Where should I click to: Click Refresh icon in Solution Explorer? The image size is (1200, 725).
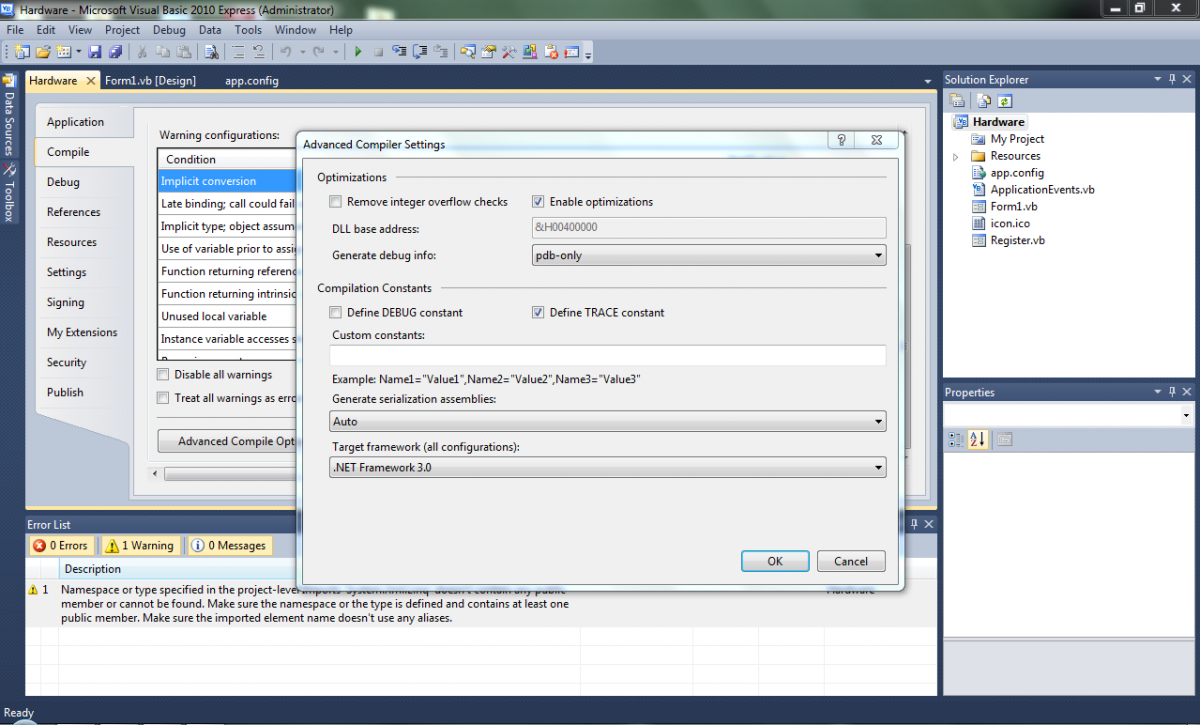coord(1004,101)
